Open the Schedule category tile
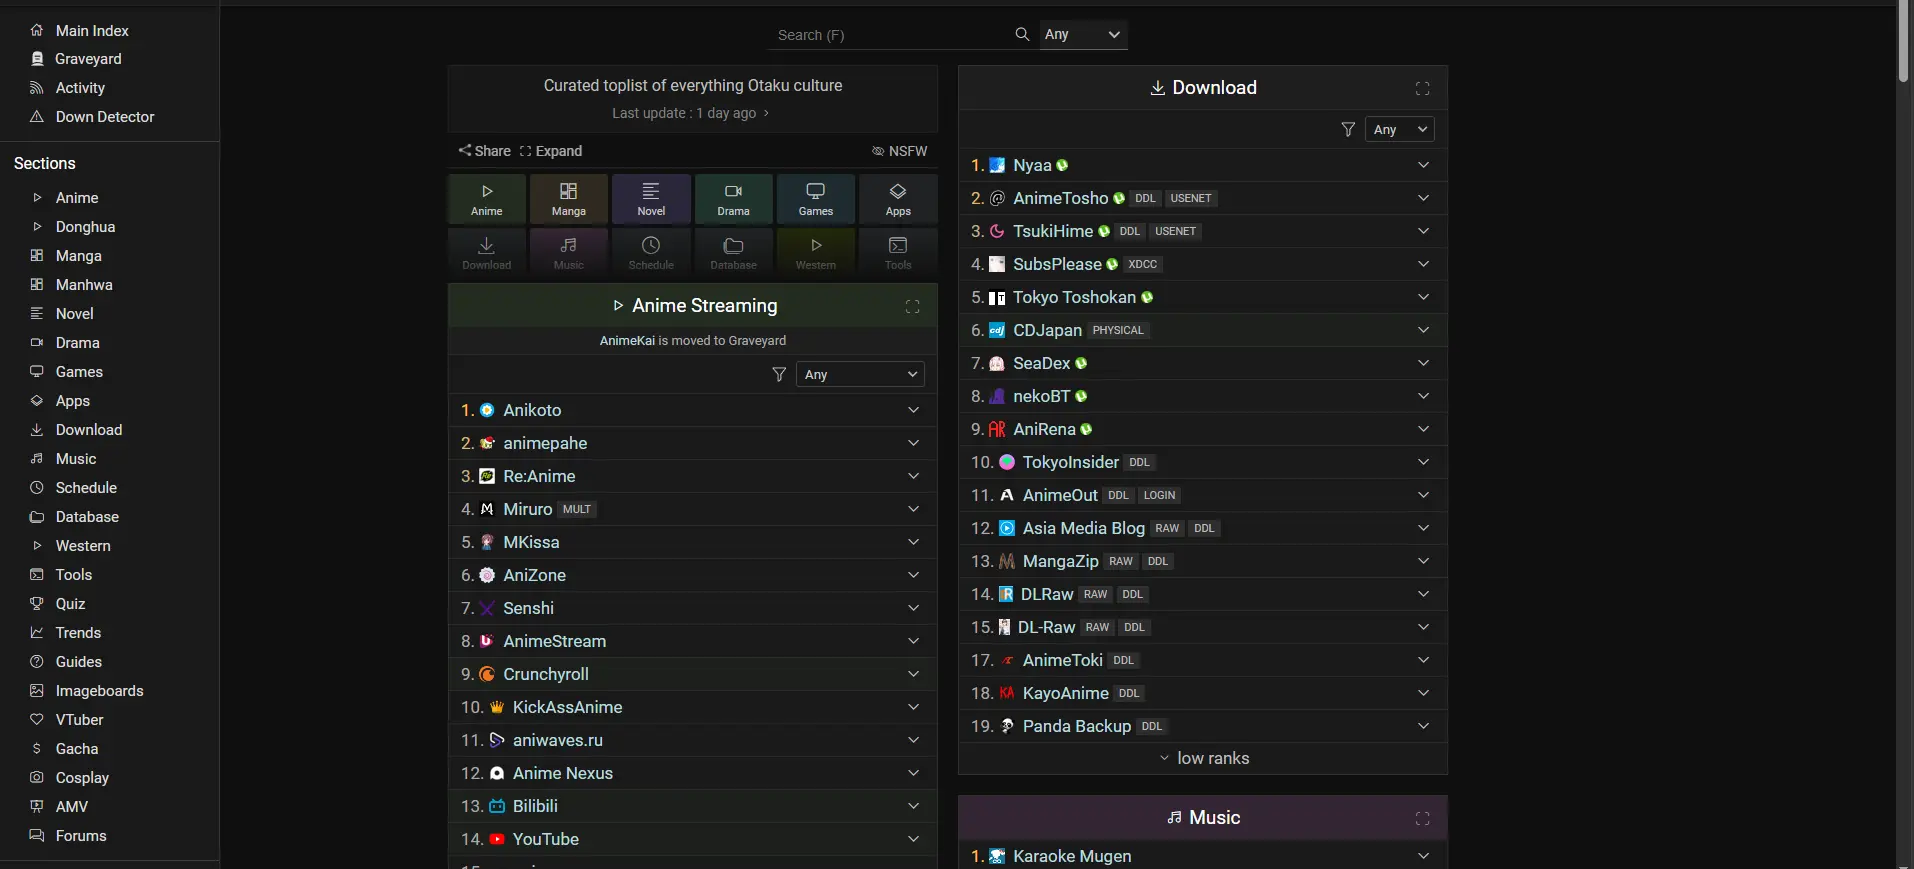The image size is (1914, 869). coord(651,253)
